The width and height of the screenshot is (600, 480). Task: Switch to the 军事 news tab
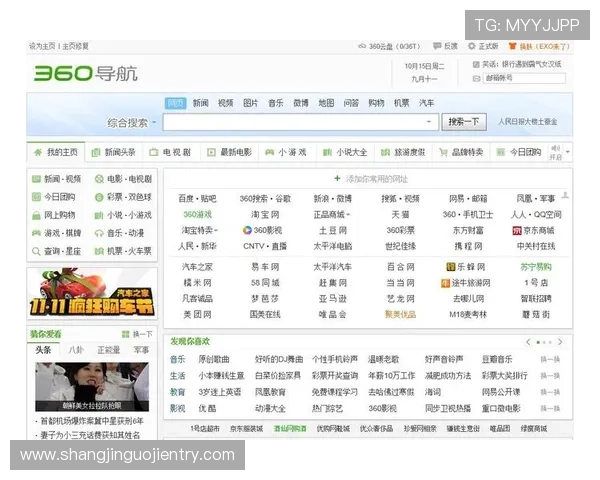(x=141, y=350)
